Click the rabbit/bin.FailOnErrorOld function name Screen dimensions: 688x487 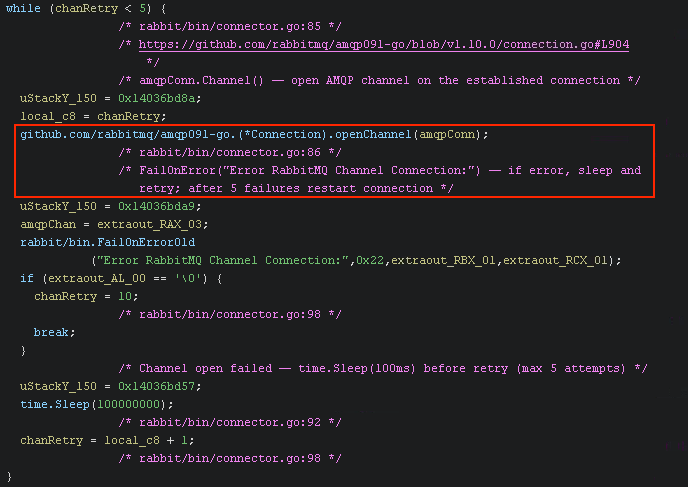108,242
